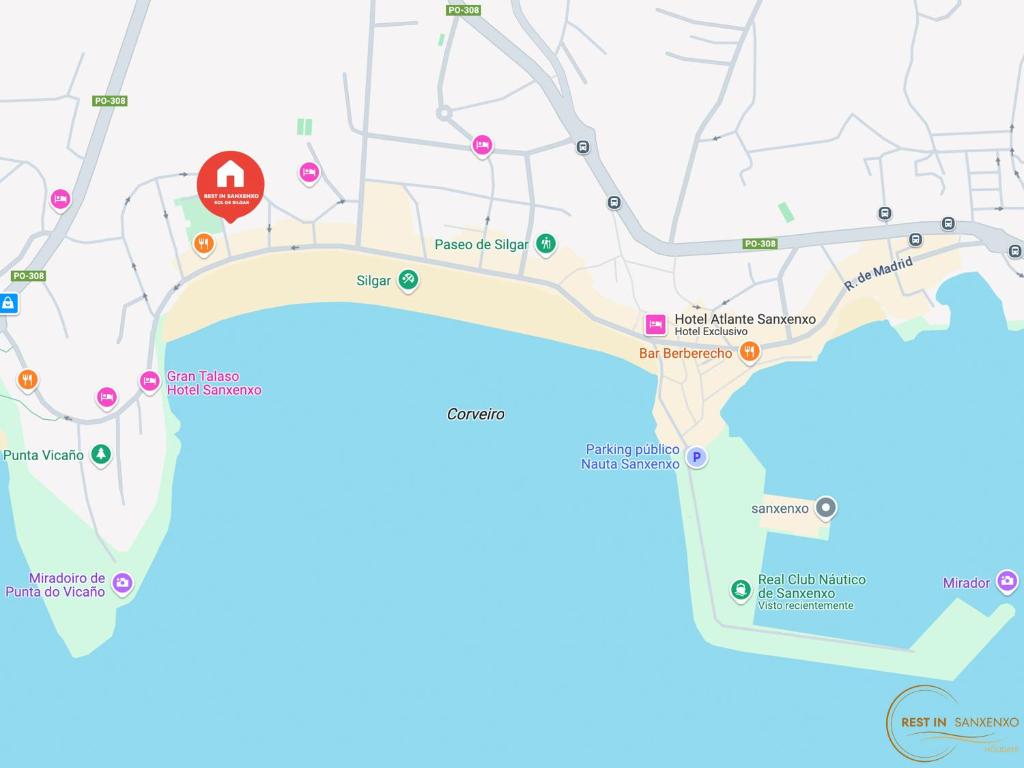Click the Rest in Sanxenxo logo watermark

(954, 724)
